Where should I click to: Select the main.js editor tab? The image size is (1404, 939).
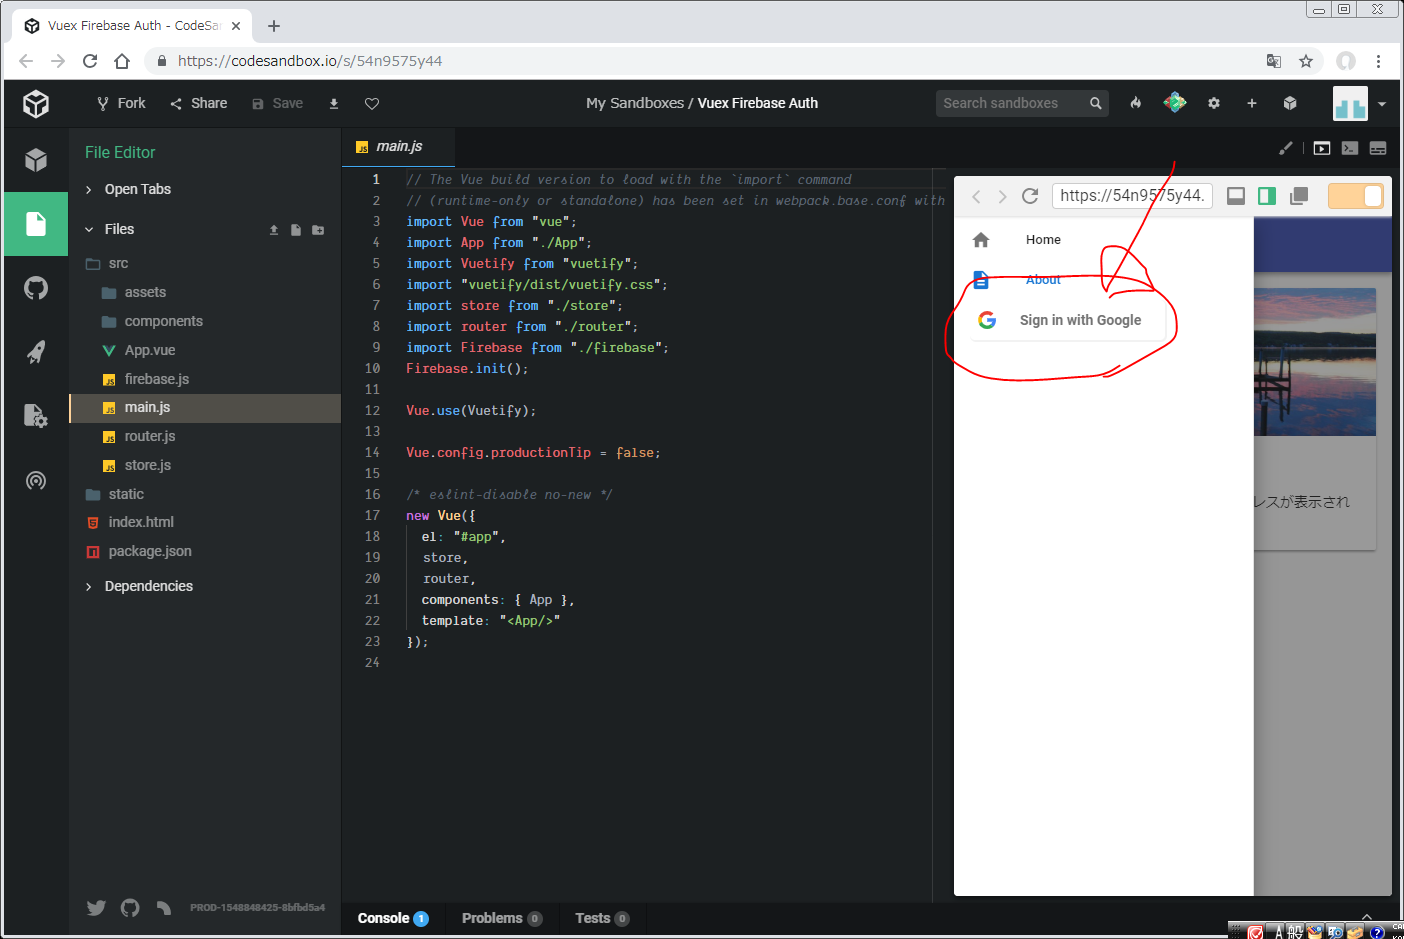(398, 146)
